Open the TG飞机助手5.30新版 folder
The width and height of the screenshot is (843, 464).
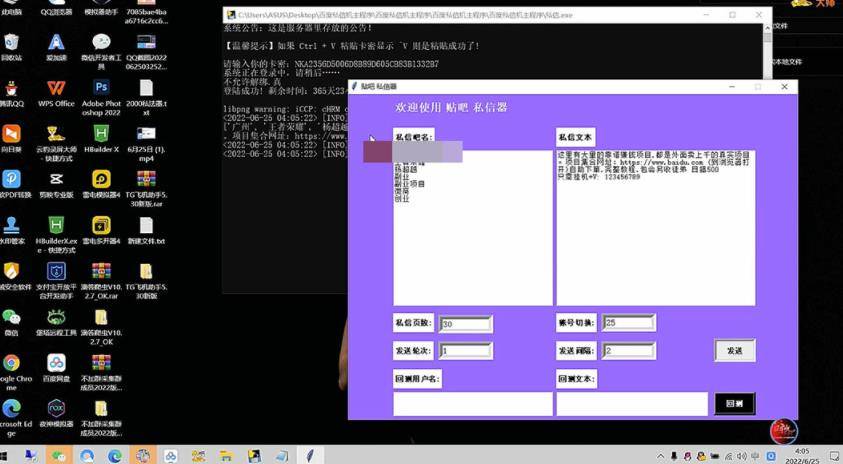(146, 280)
